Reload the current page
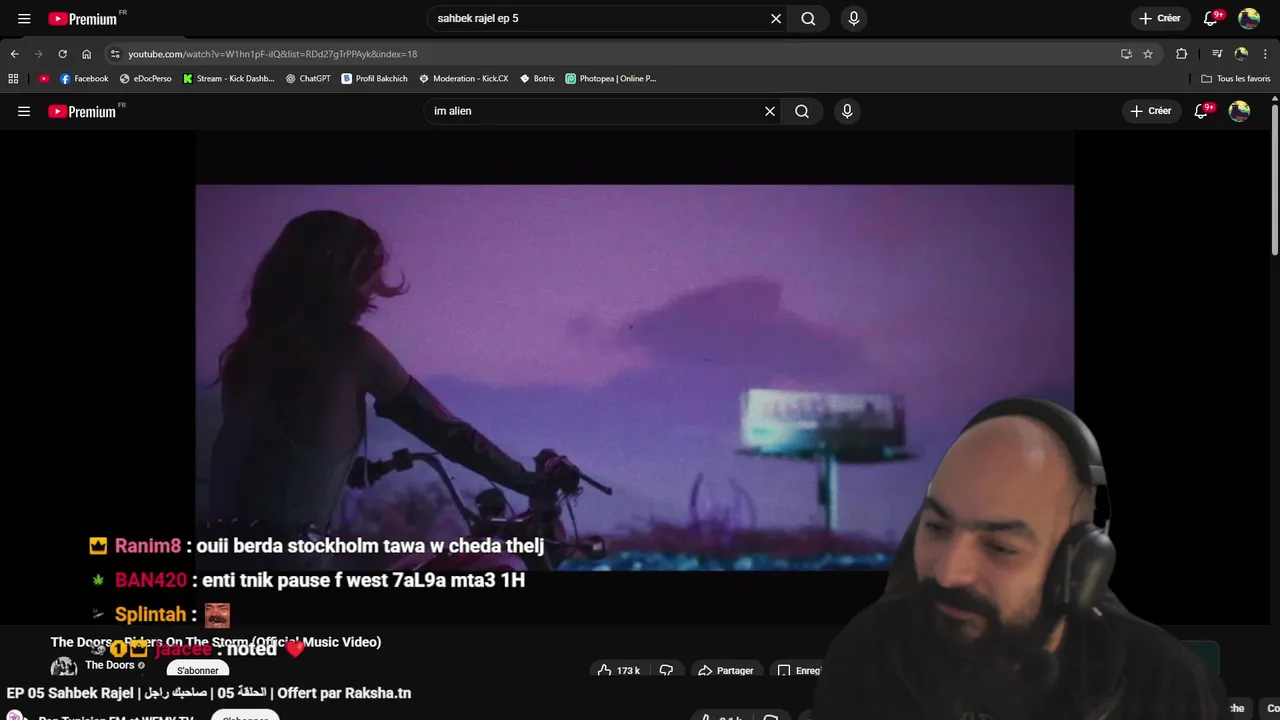Screen dimensions: 1280x720 point(62,54)
